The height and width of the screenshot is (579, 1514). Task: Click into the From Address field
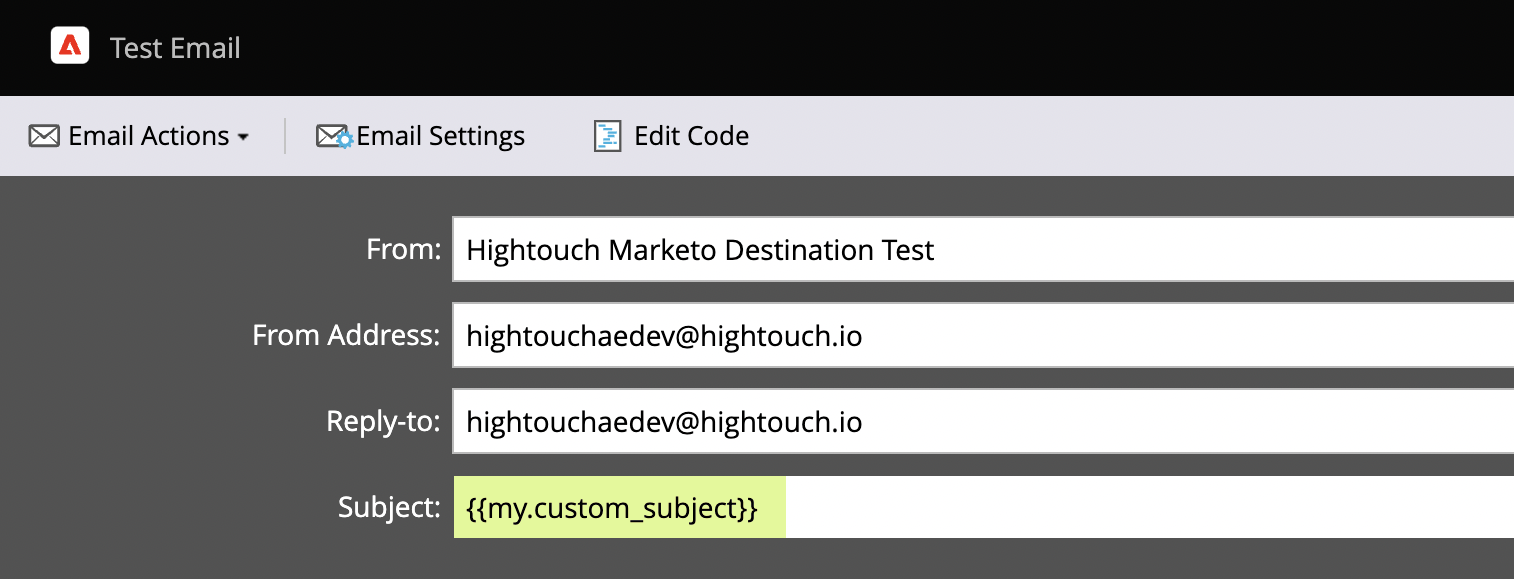pyautogui.click(x=980, y=336)
